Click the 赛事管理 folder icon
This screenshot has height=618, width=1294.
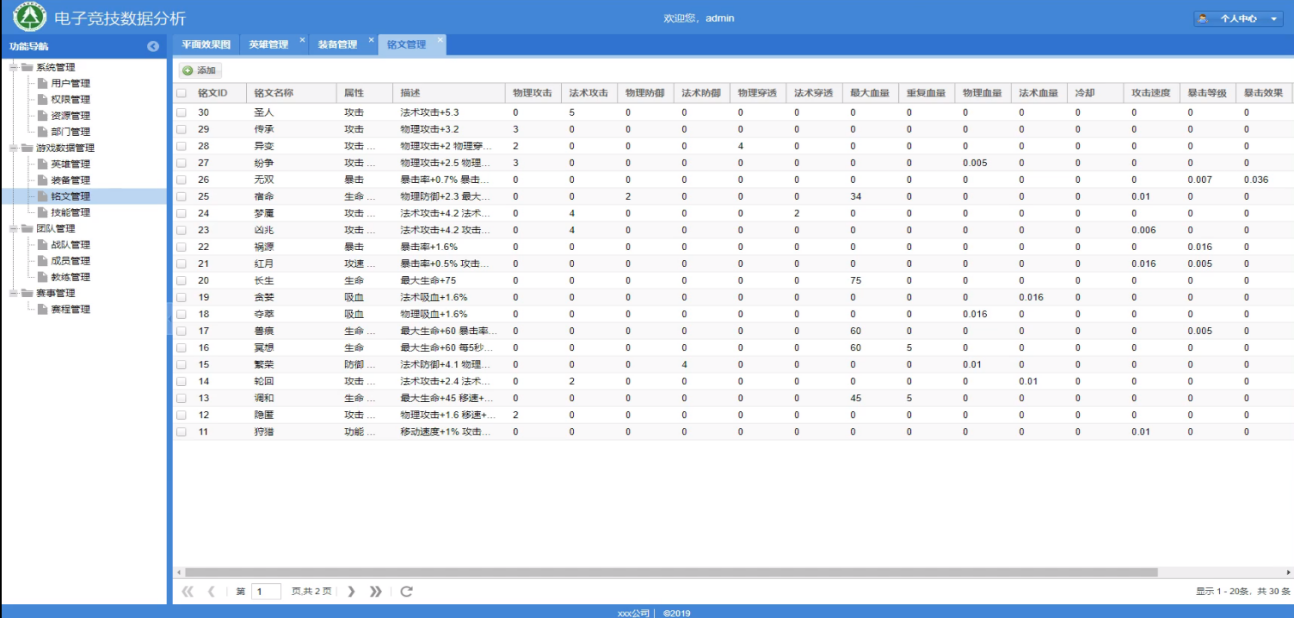click(x=27, y=293)
